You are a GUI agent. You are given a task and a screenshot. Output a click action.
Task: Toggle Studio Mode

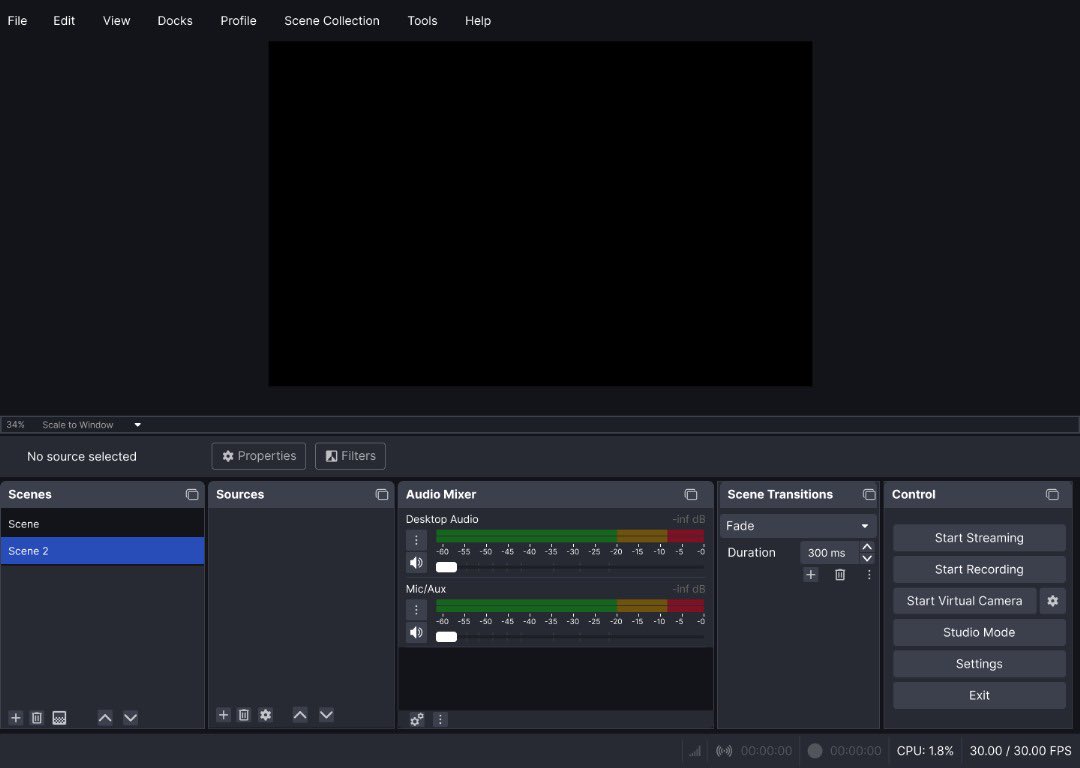[x=979, y=632]
